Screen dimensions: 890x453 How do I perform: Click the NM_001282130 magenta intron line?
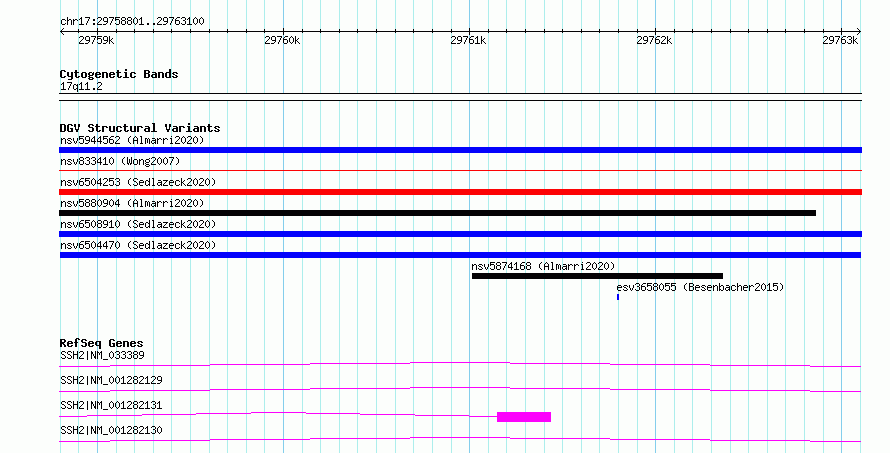460,439
